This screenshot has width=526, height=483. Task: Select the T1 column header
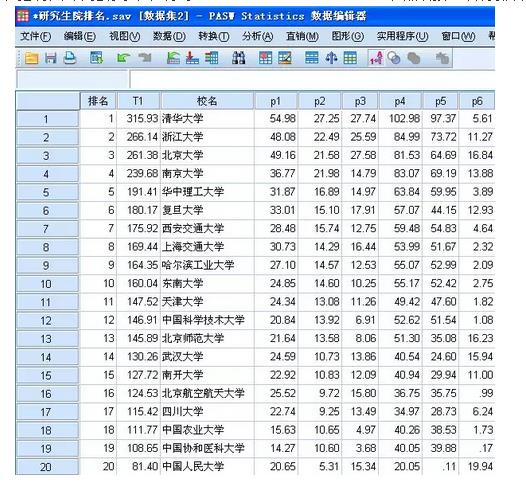pos(138,101)
